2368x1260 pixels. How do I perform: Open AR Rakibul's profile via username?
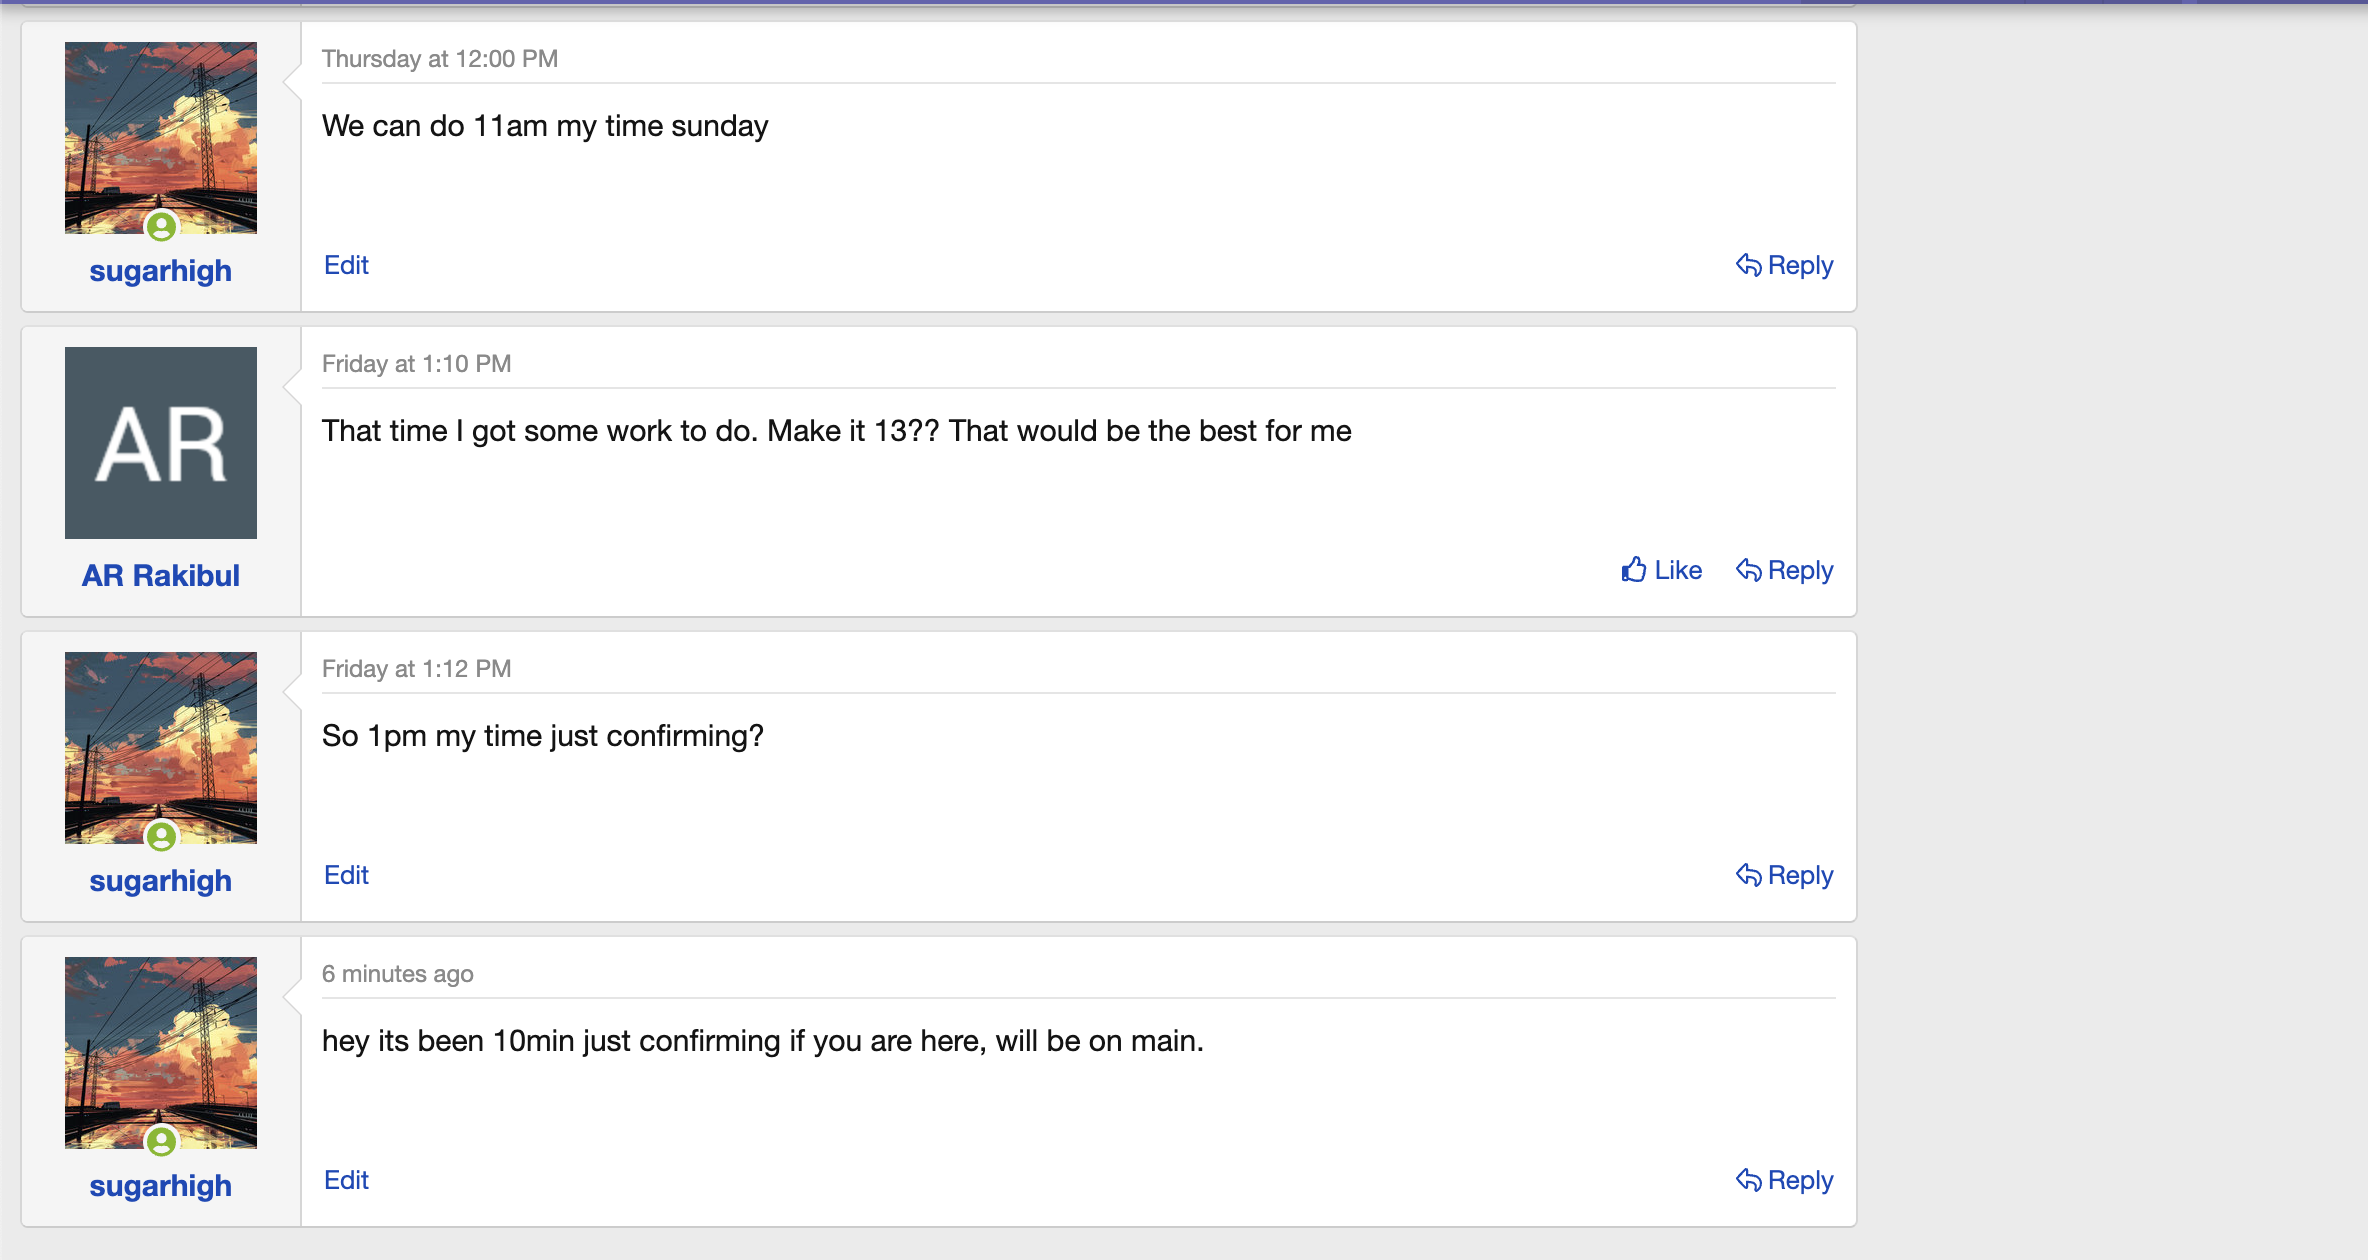click(x=160, y=576)
